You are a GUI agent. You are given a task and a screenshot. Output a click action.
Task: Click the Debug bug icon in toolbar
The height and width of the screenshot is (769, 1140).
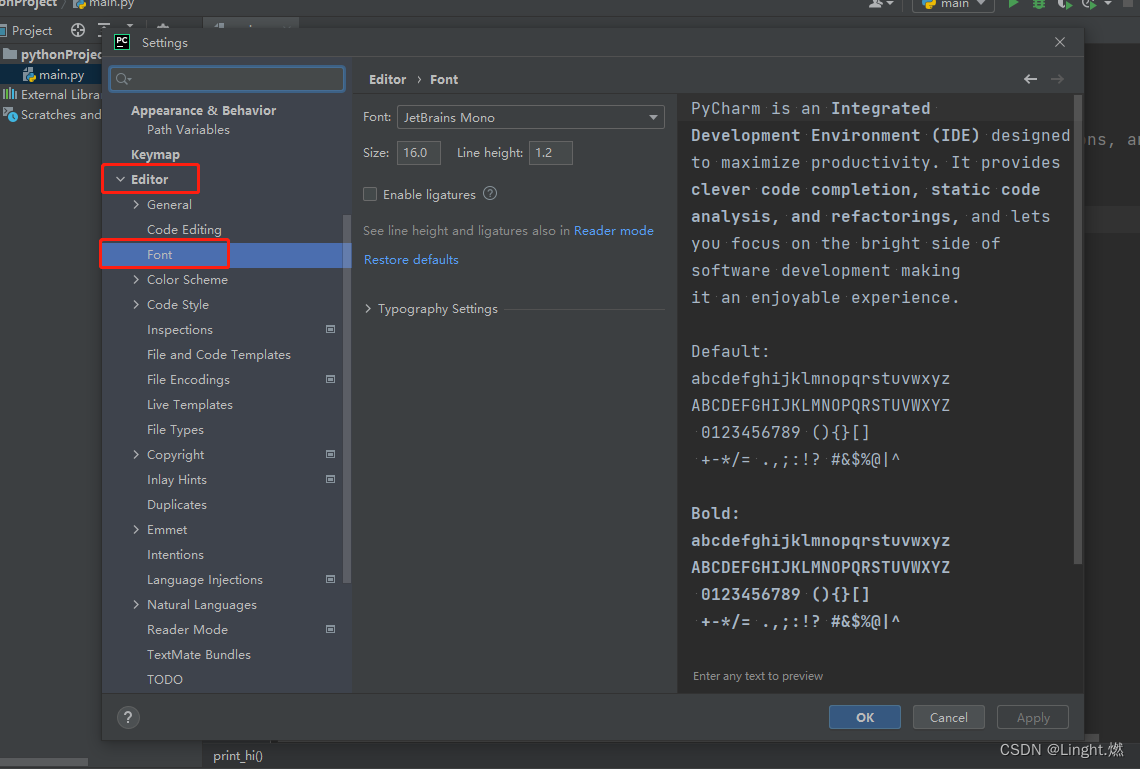(x=1039, y=4)
